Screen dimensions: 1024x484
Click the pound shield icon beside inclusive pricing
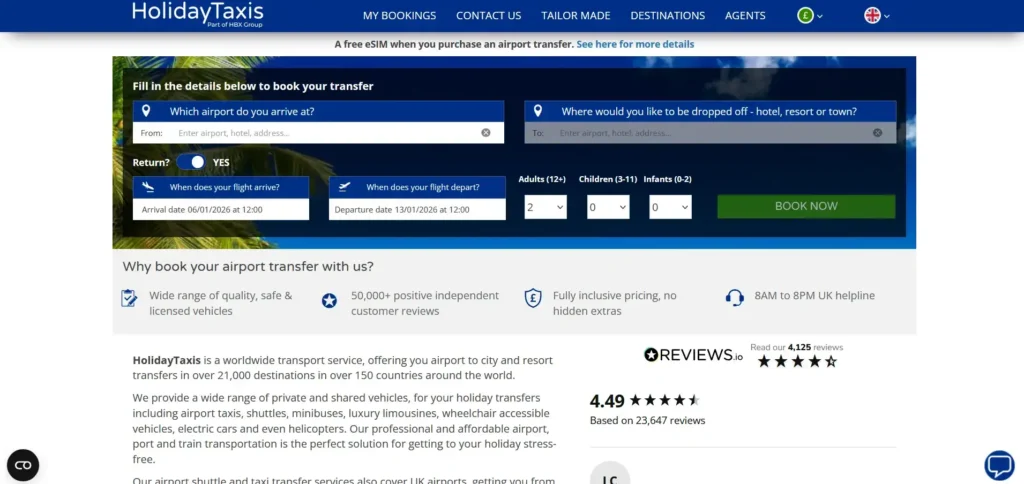533,298
